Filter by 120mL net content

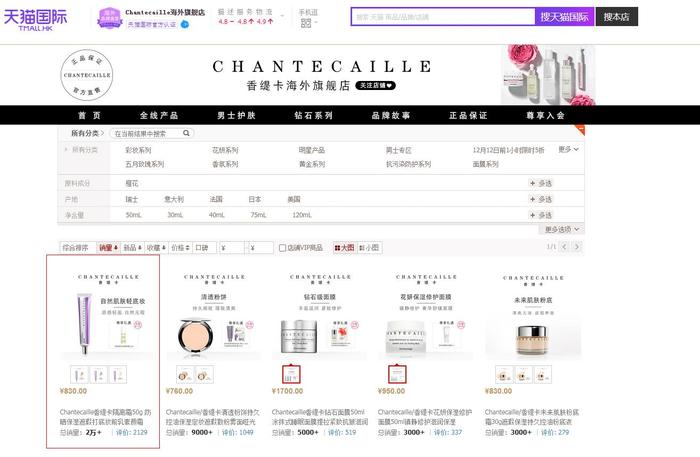(302, 215)
